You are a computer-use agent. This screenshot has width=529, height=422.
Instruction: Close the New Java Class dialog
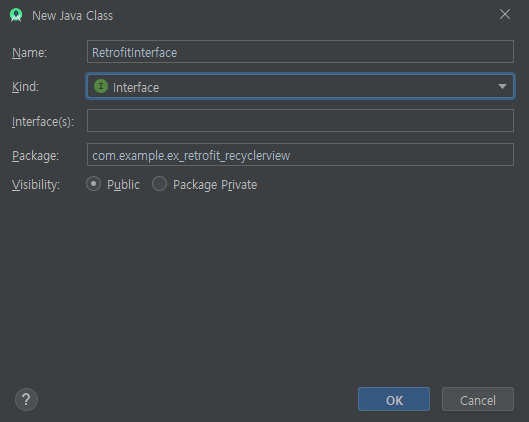click(x=505, y=14)
